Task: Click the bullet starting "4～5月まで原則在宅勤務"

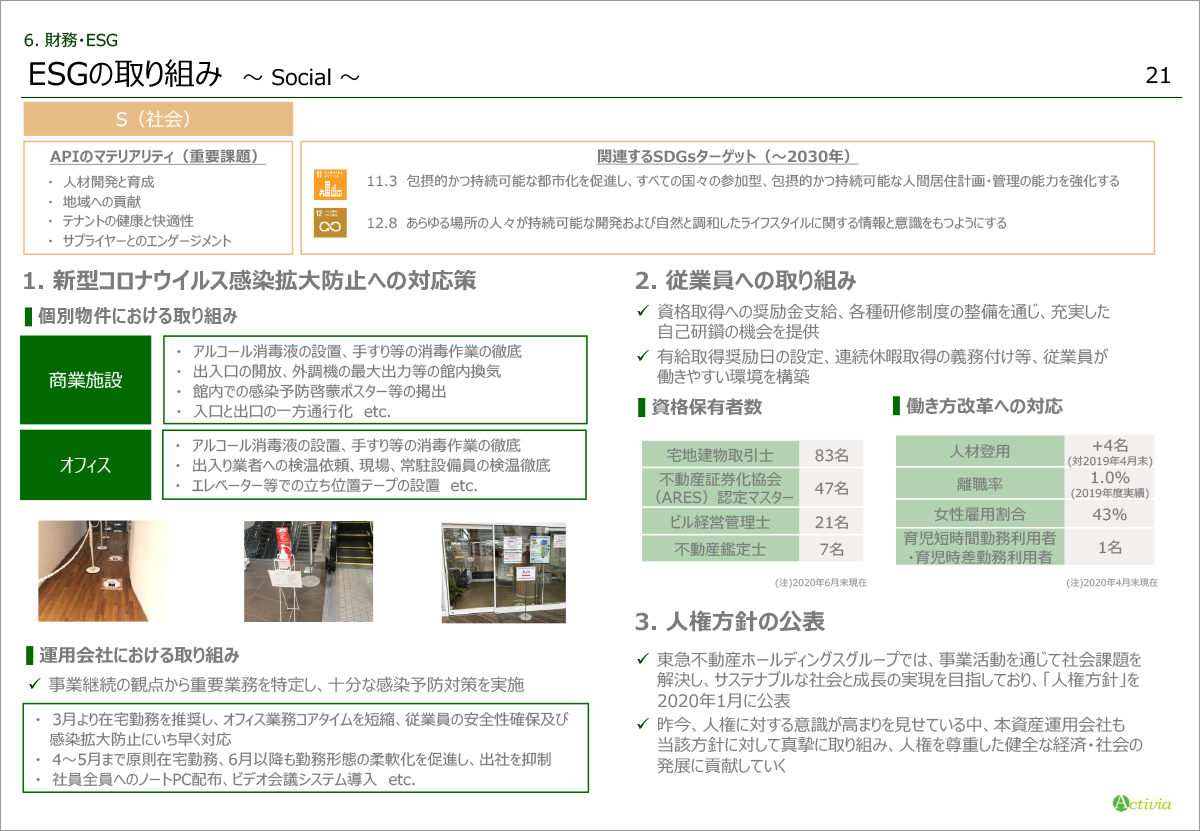Action: point(301,759)
